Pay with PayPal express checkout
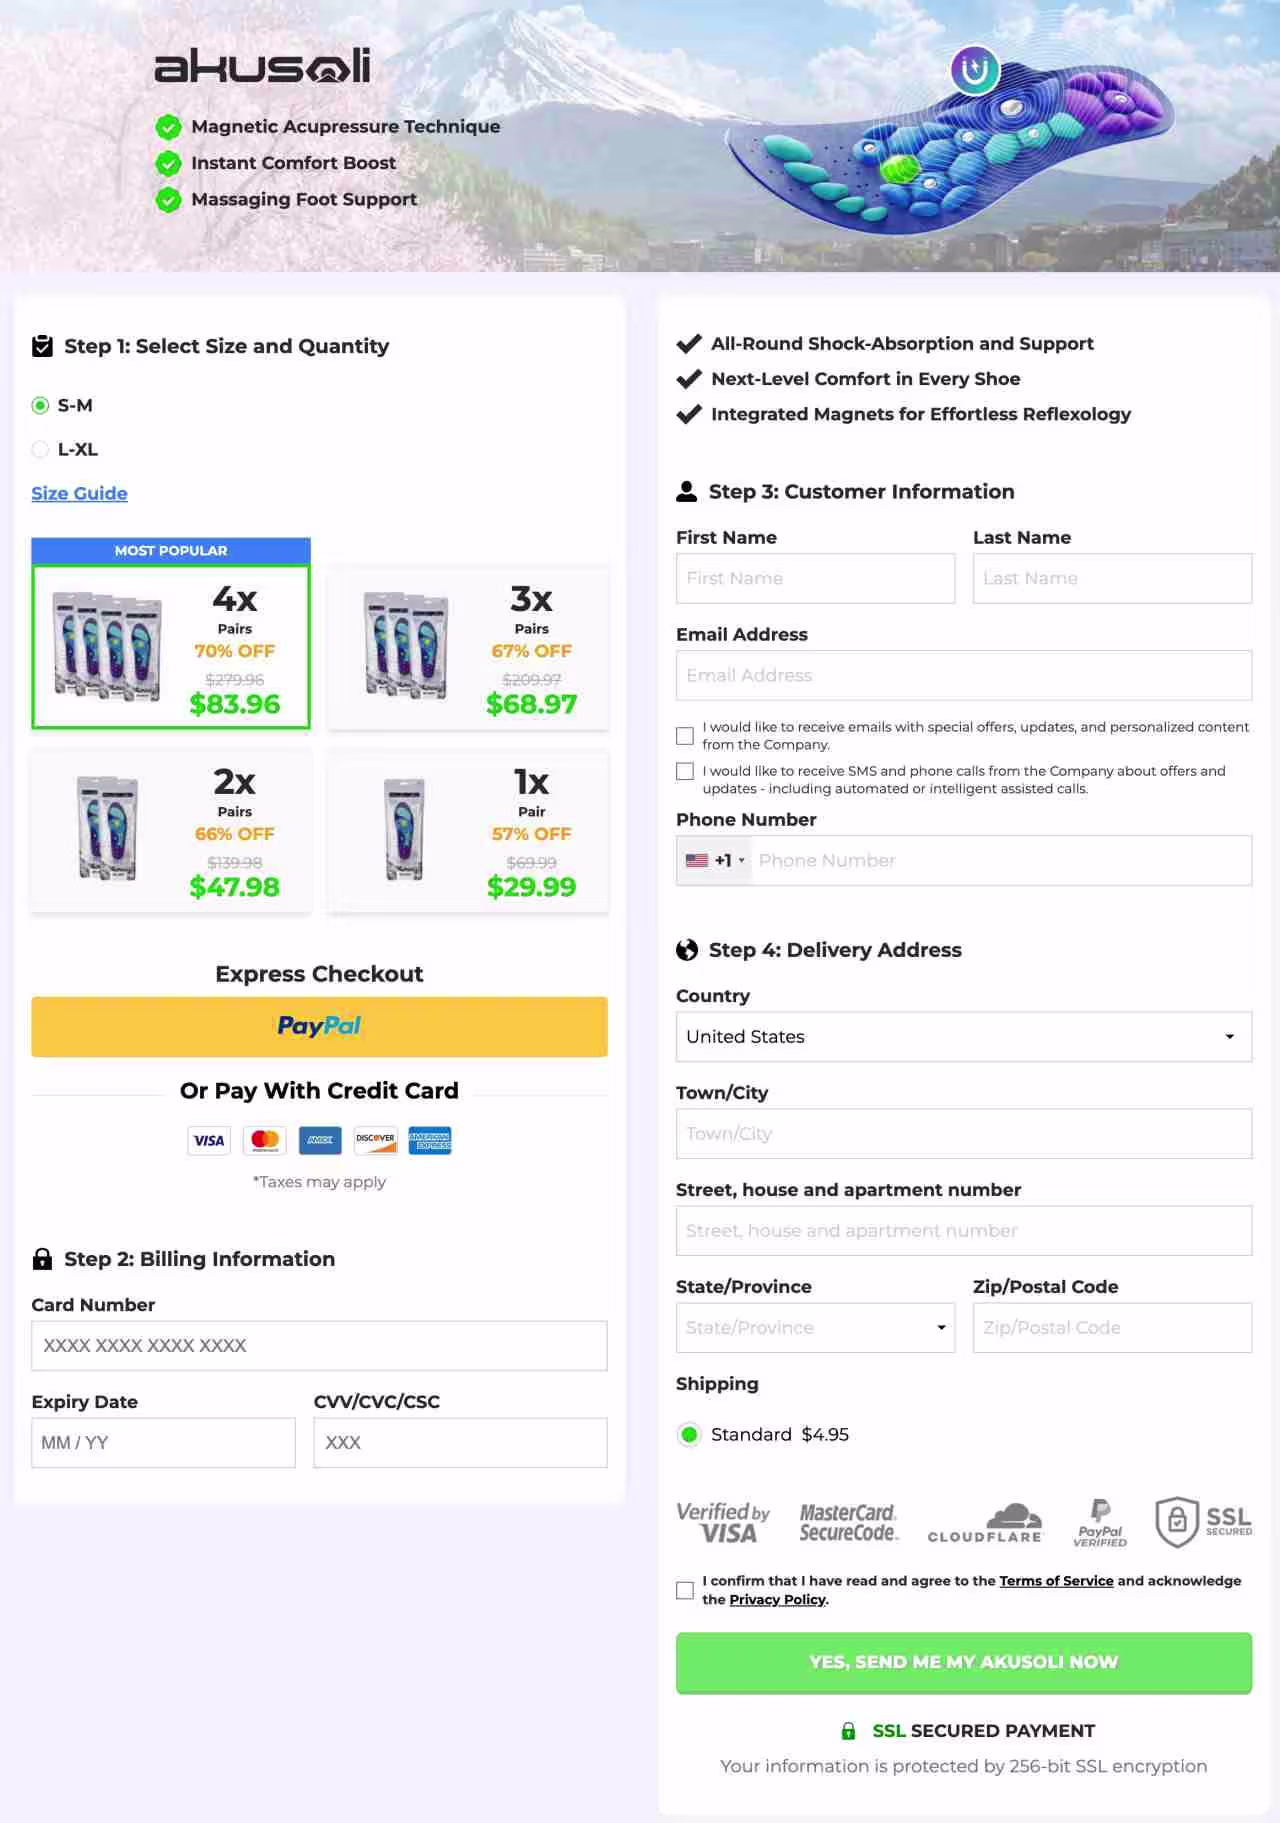The height and width of the screenshot is (1823, 1280). point(319,1027)
